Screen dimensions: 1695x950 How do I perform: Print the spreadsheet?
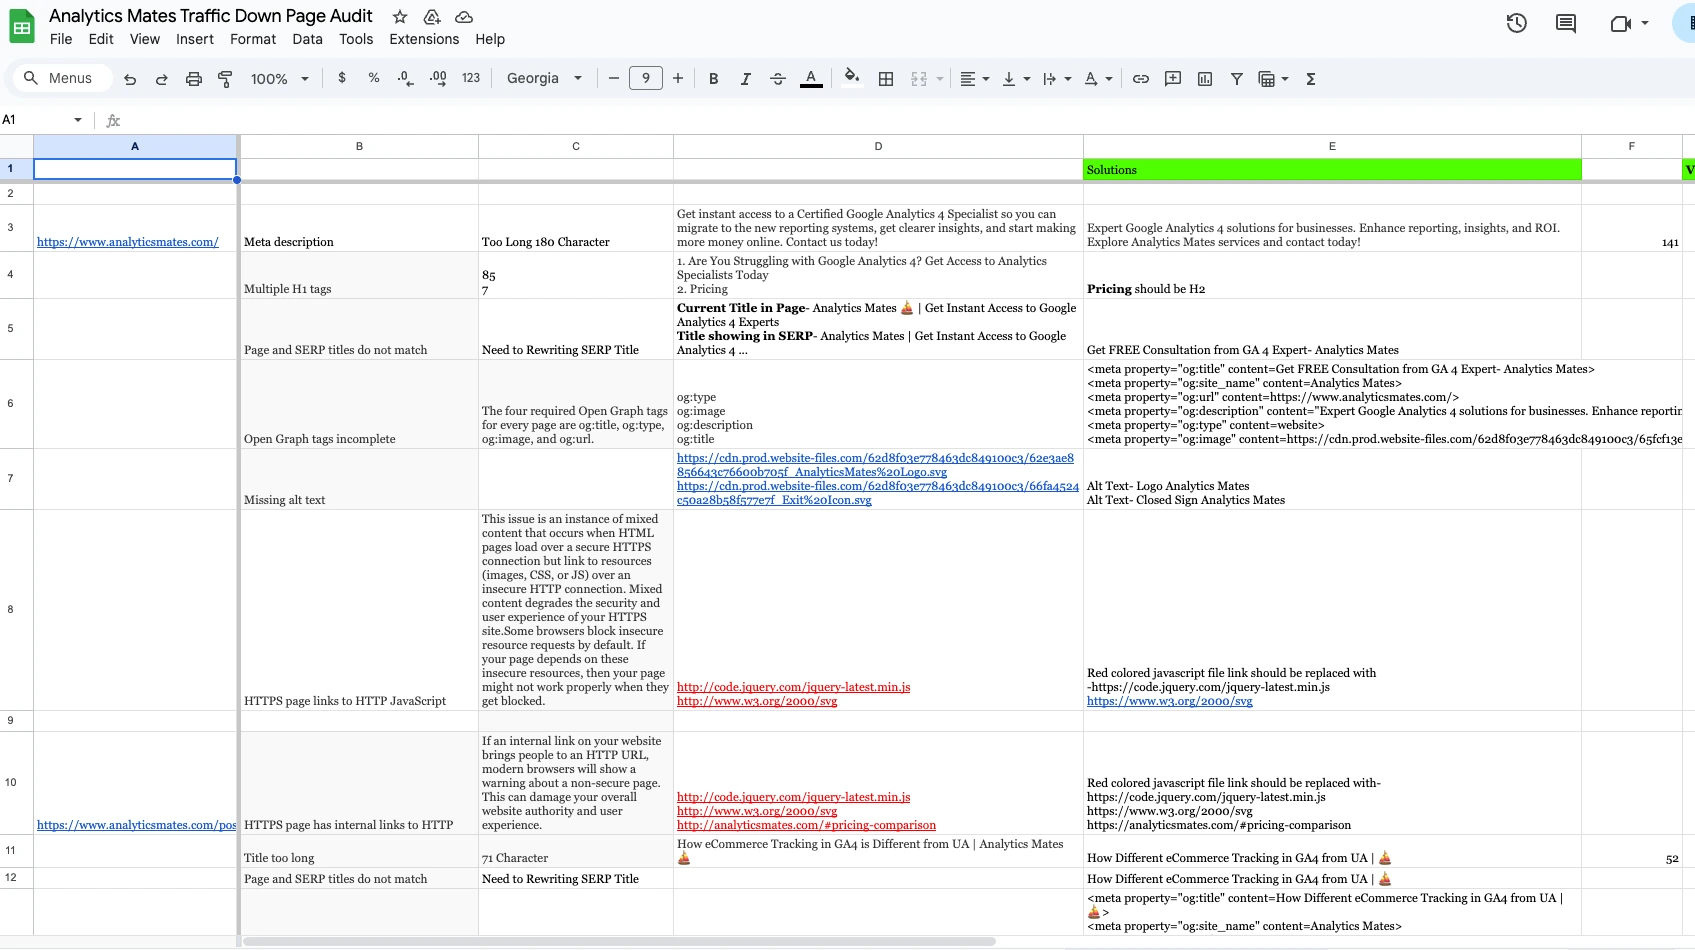pos(194,79)
